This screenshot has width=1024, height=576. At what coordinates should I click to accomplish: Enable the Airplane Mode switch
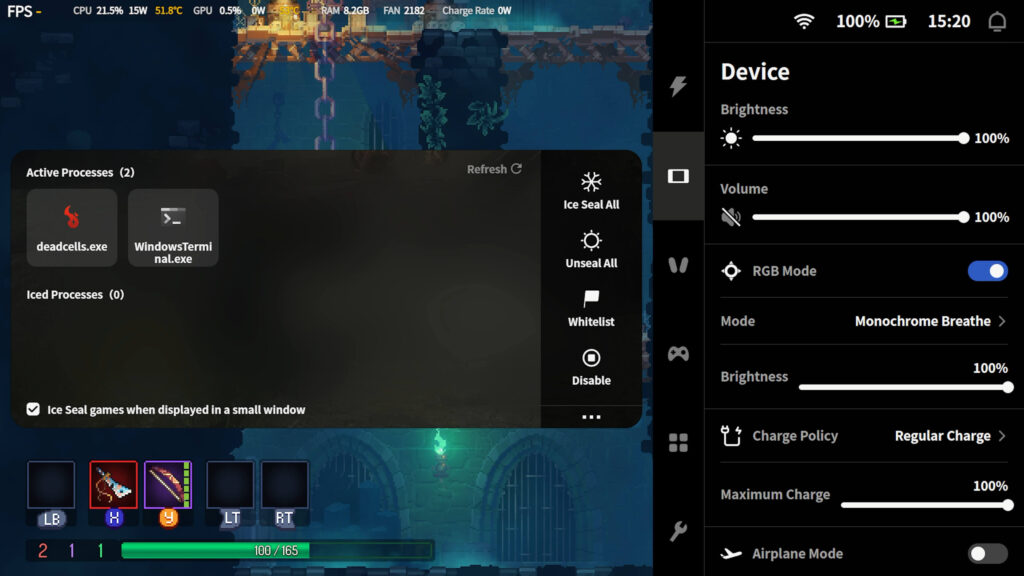[x=987, y=554]
